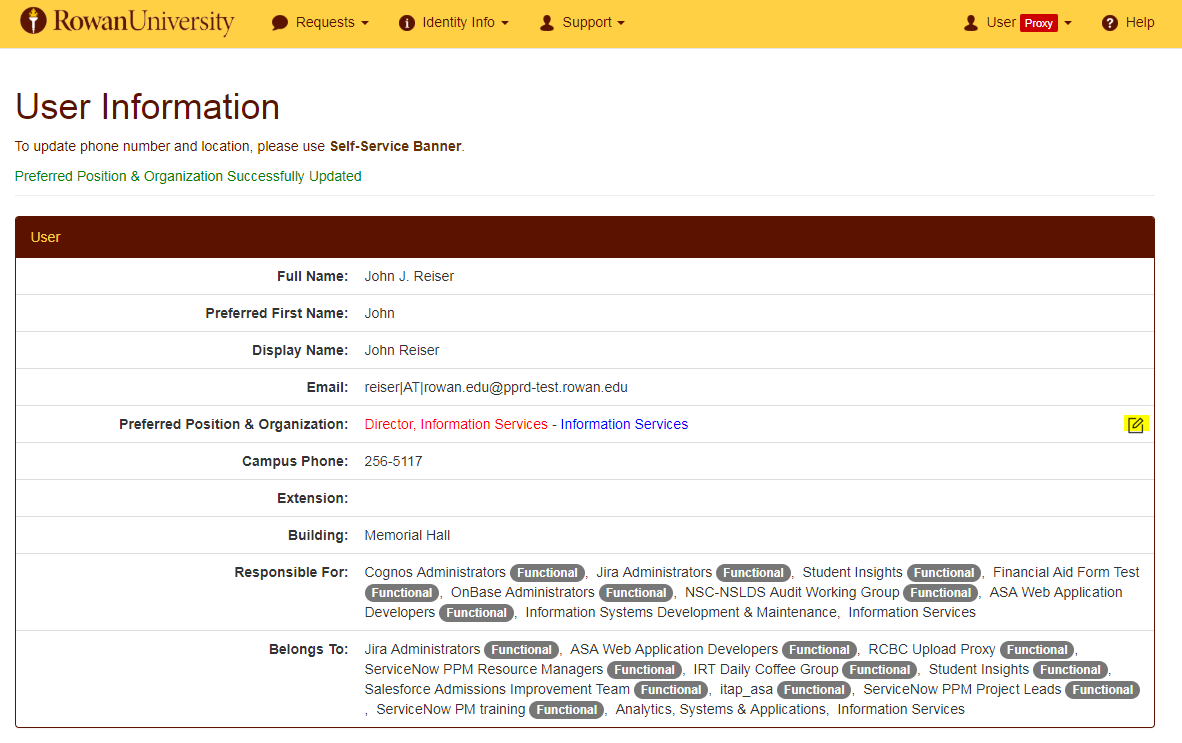Click IRT Daily Coffee Group name
Screen dimensions: 1182x743
(765, 670)
